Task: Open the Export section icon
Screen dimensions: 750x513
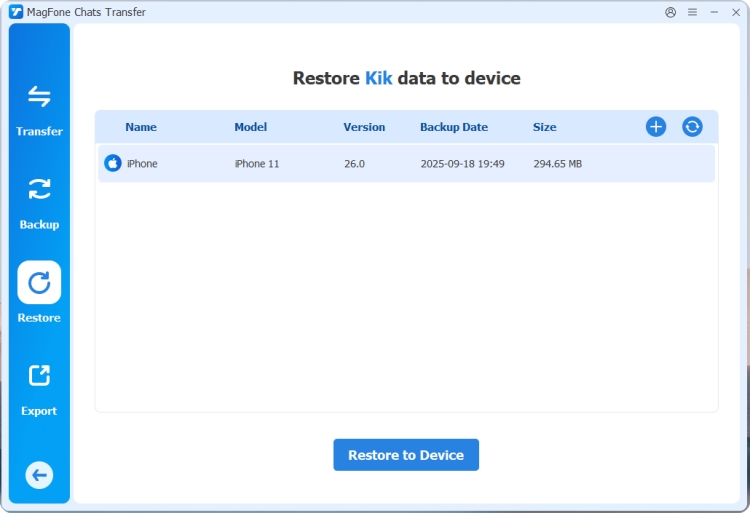Action: 39,376
